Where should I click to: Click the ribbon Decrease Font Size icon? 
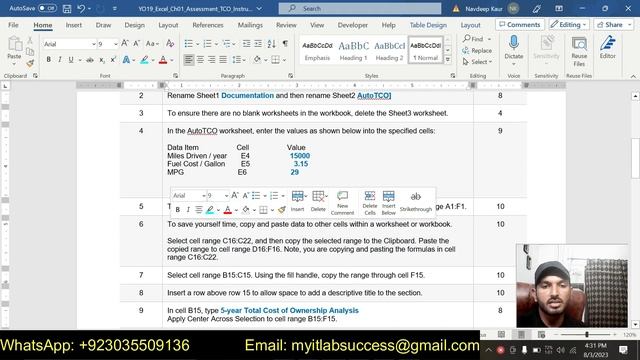(137, 44)
